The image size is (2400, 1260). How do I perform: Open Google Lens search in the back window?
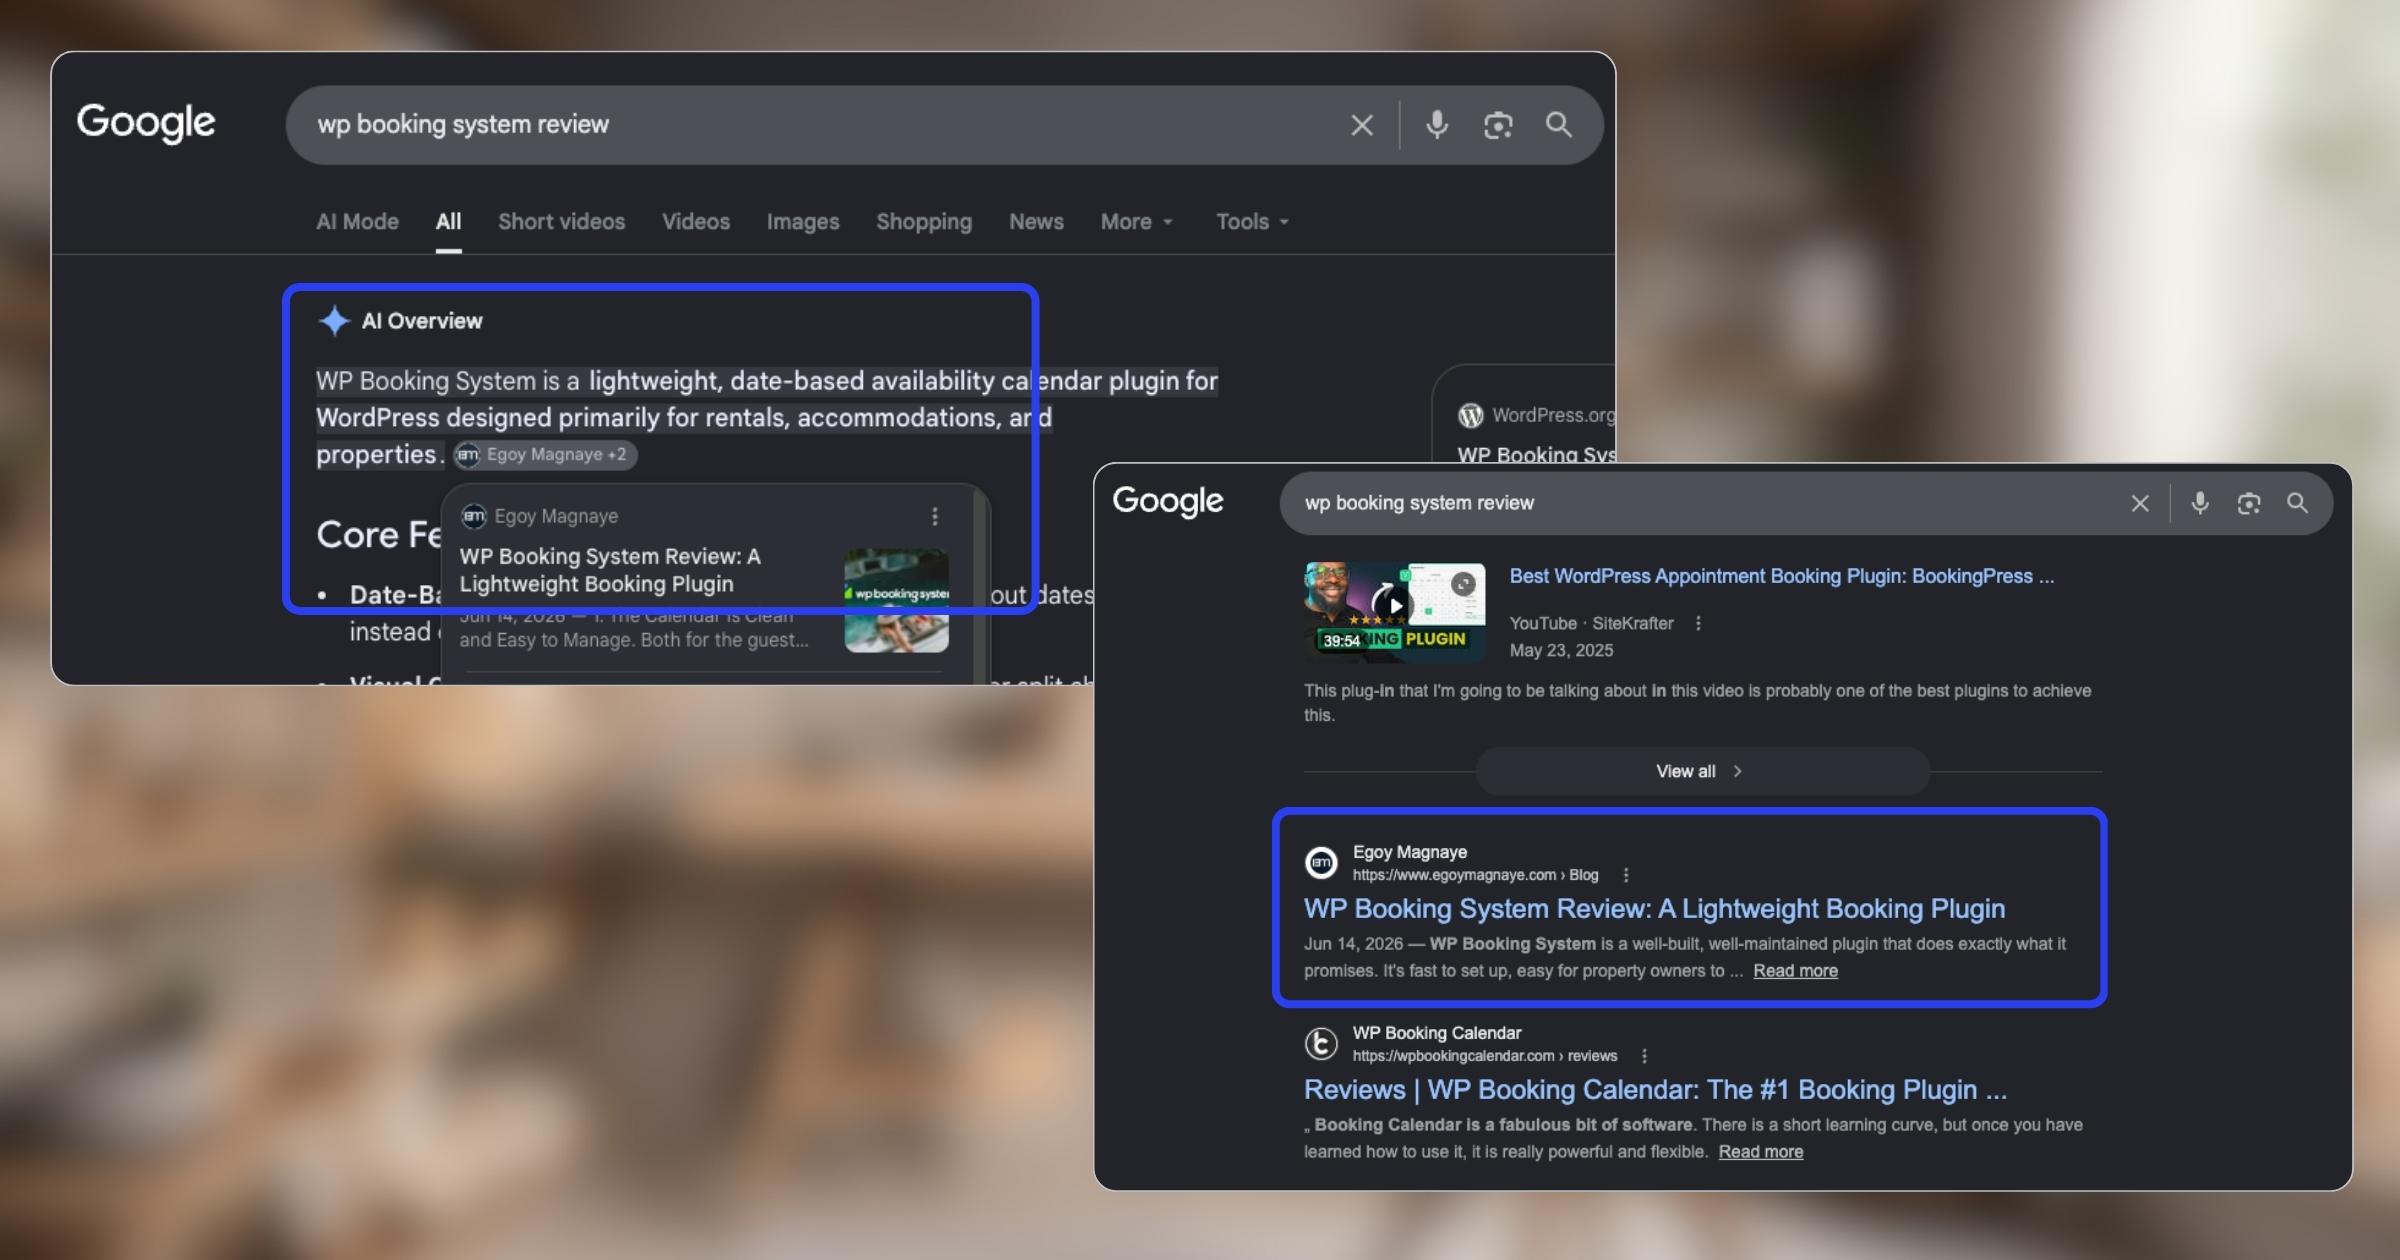(1497, 125)
